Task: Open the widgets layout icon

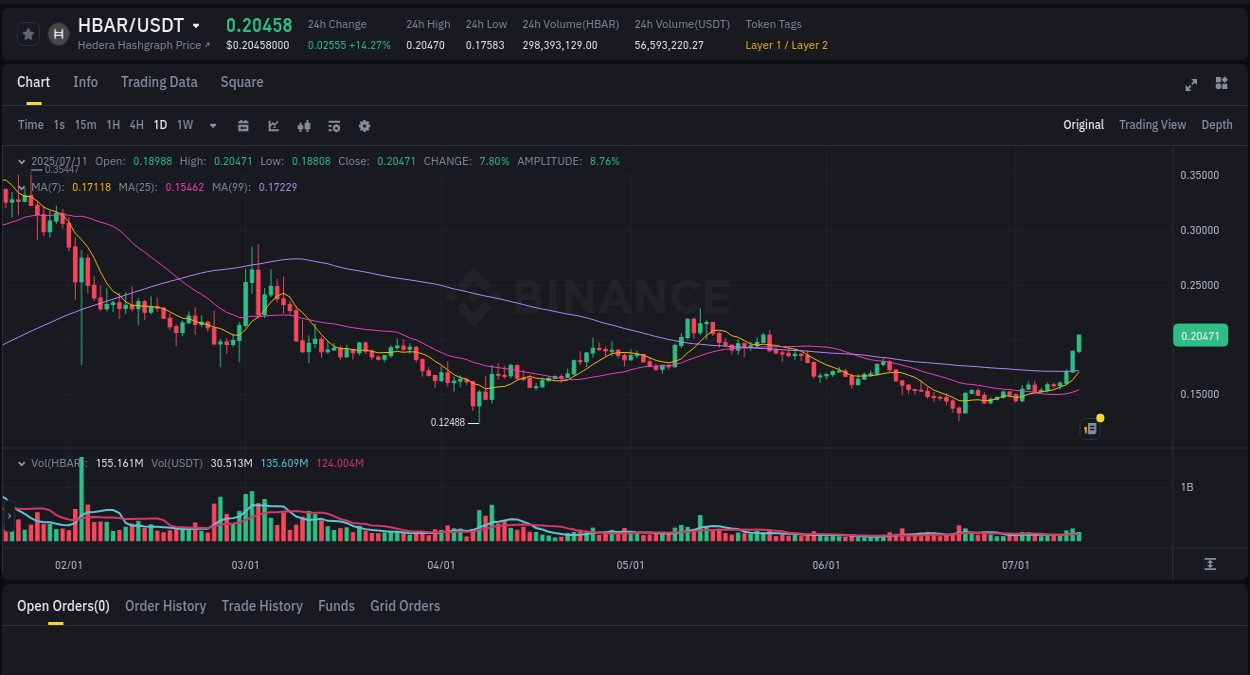Action: 1221,84
